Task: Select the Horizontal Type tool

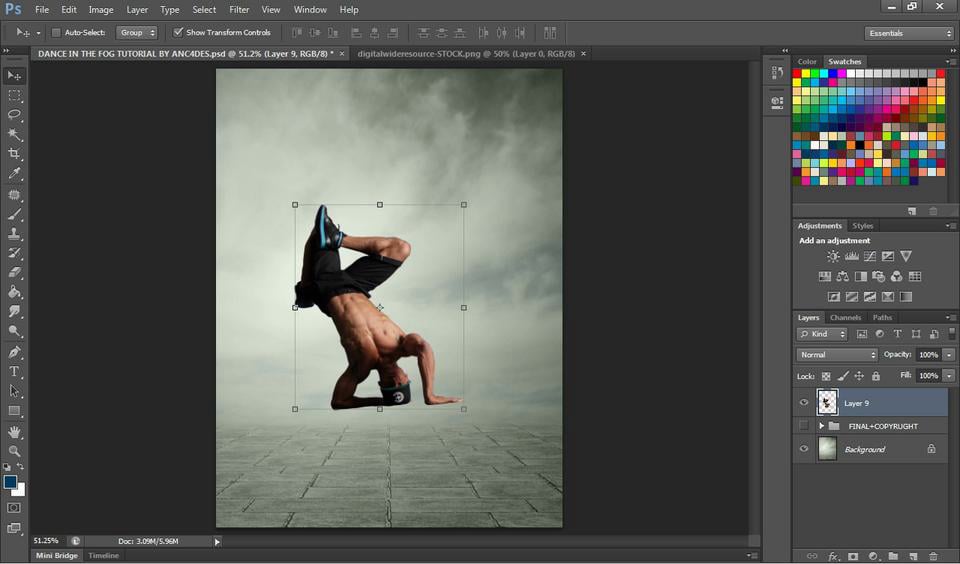Action: (14, 372)
